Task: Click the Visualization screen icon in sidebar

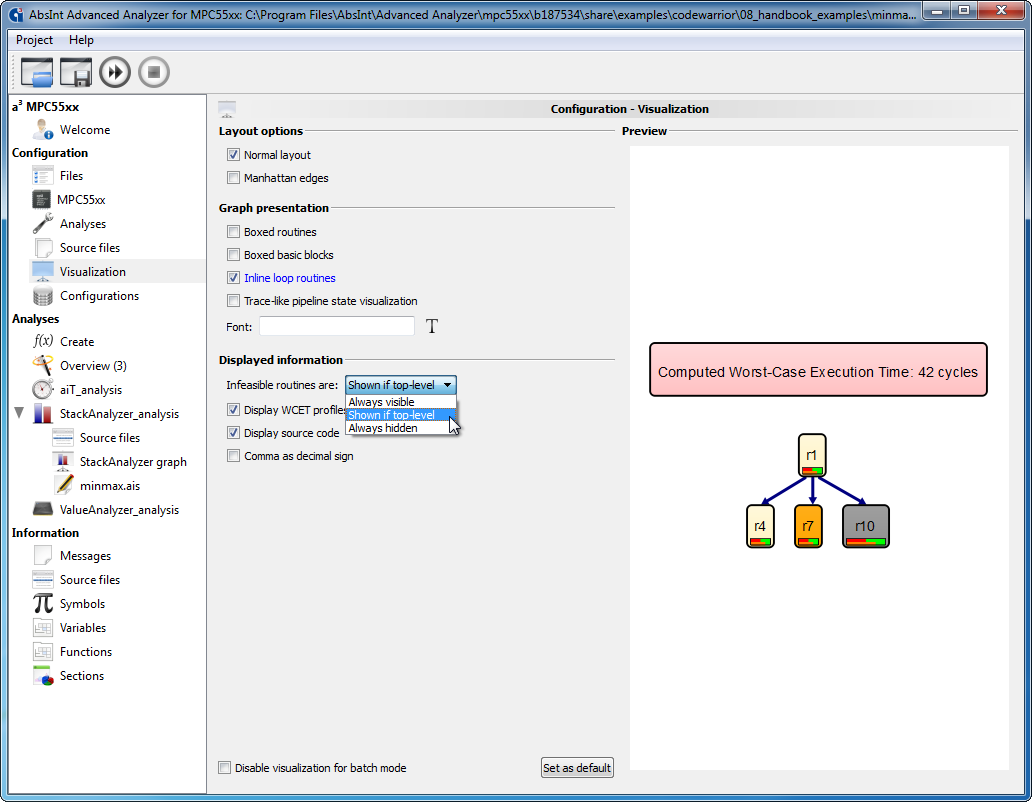Action: point(43,271)
